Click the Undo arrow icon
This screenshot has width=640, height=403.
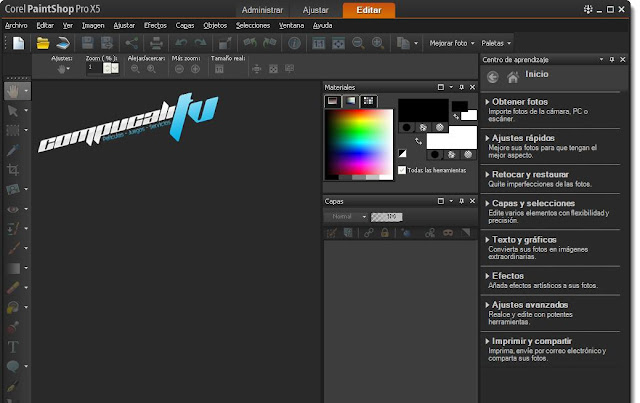181,43
